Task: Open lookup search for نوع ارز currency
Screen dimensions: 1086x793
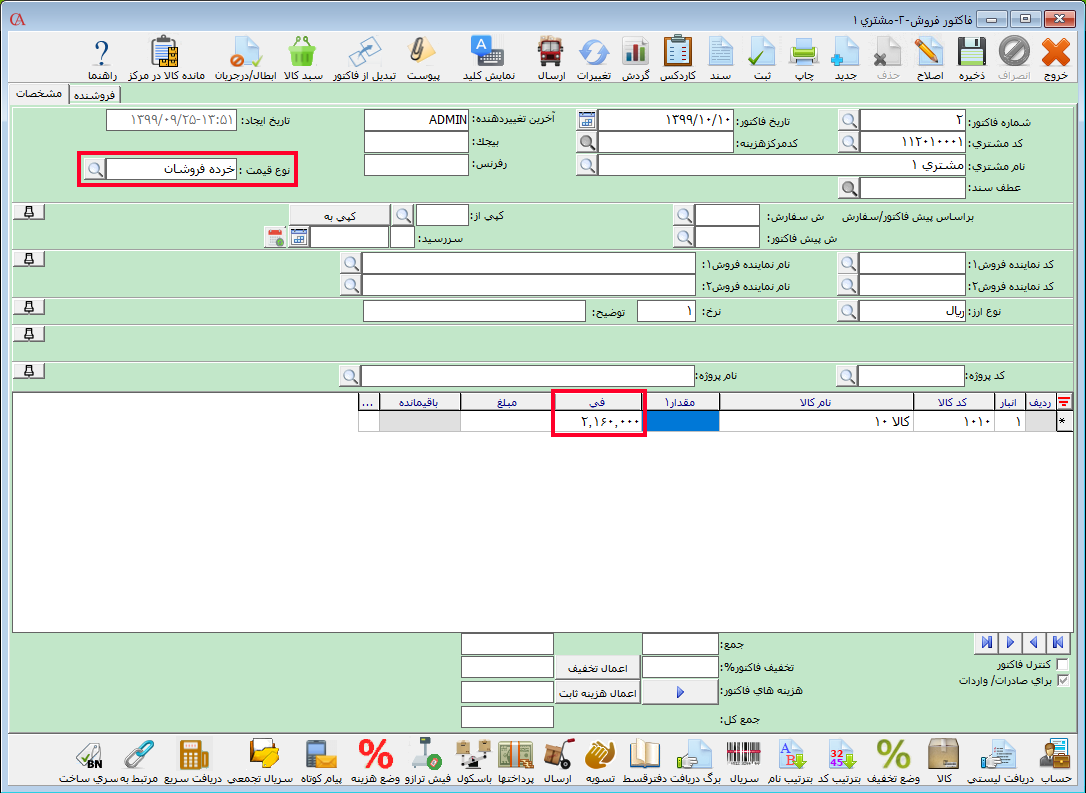Action: (x=847, y=311)
